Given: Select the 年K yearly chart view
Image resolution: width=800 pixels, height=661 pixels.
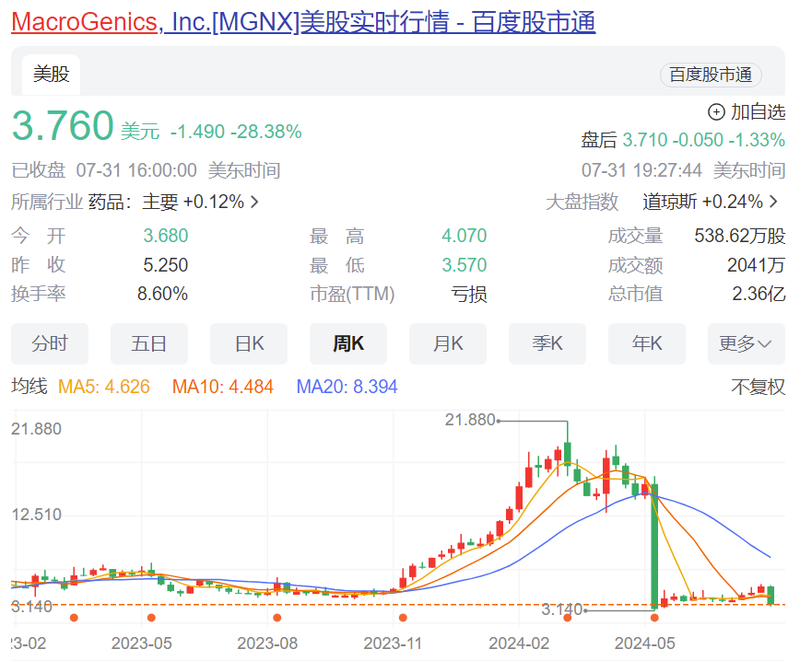Looking at the screenshot, I should pyautogui.click(x=646, y=343).
